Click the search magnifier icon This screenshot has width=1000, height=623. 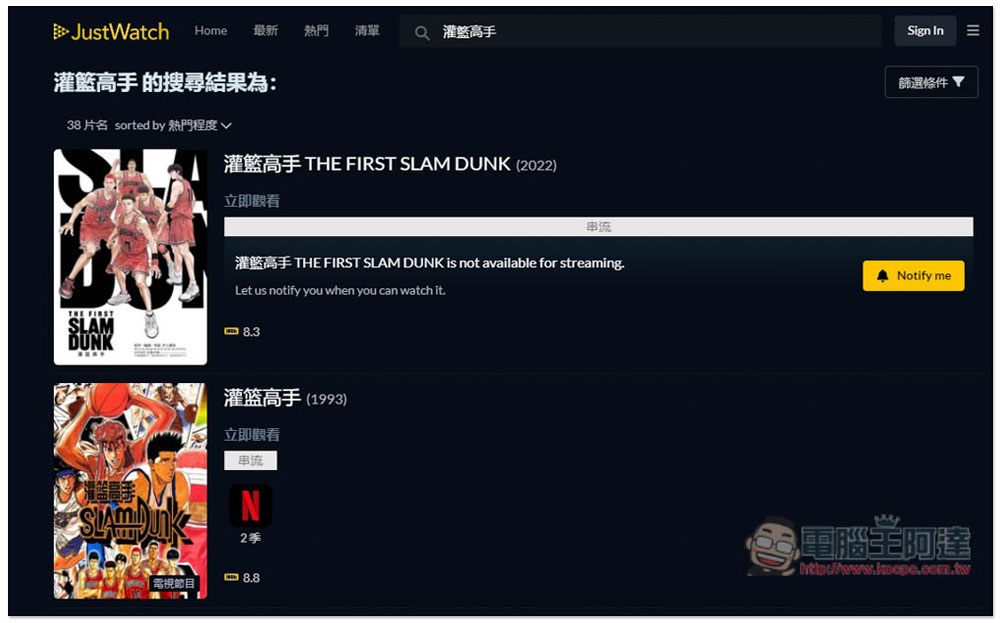click(422, 33)
